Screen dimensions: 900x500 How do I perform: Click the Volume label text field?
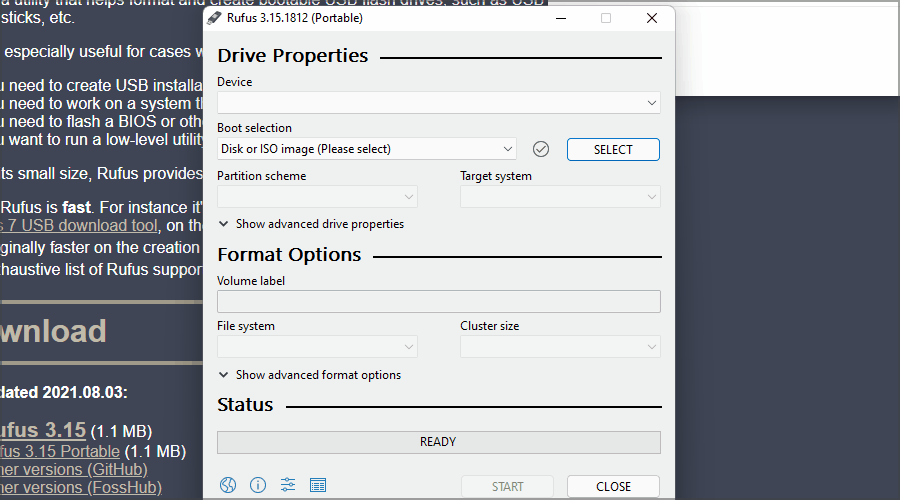coord(438,301)
